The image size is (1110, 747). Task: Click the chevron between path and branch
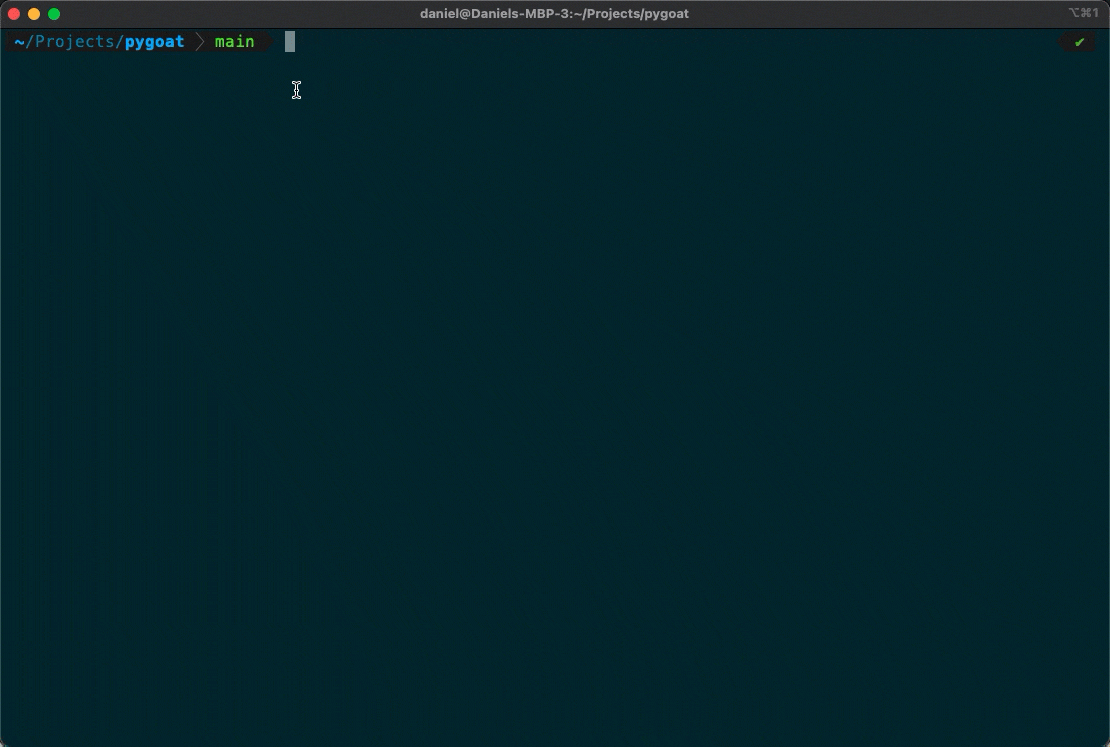point(198,41)
